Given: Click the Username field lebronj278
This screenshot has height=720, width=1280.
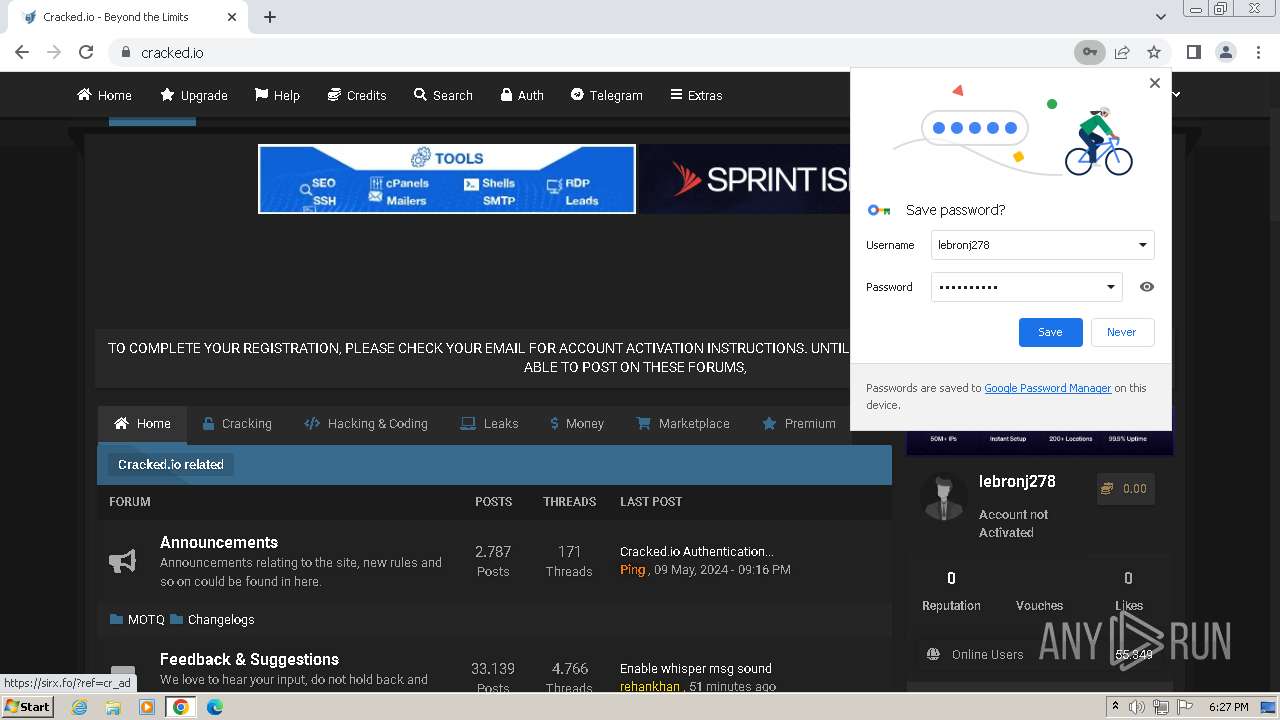Looking at the screenshot, I should tap(1042, 245).
